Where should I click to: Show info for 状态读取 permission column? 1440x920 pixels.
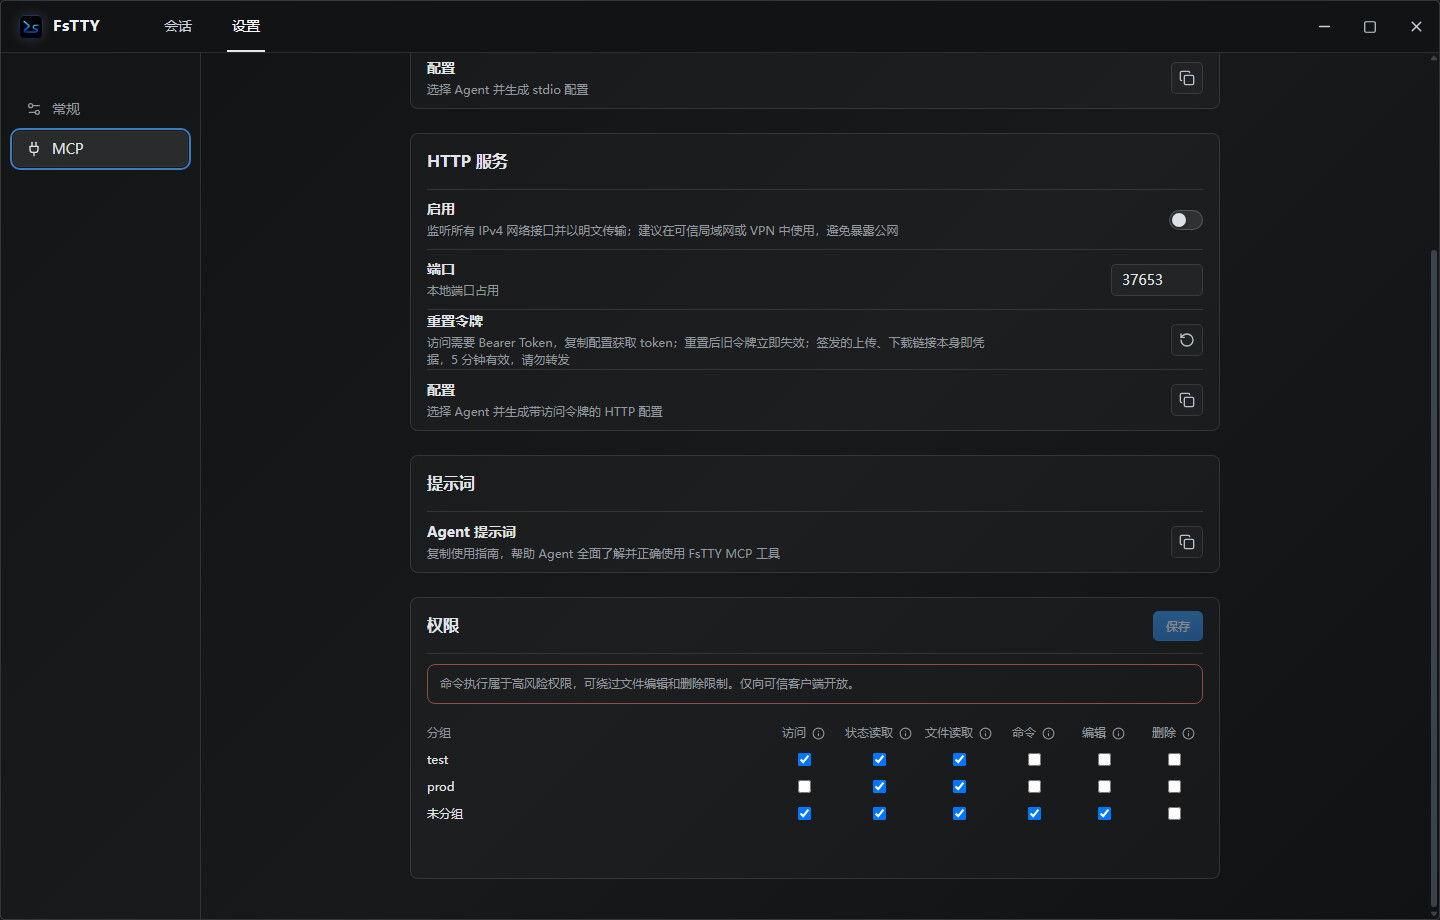(906, 734)
